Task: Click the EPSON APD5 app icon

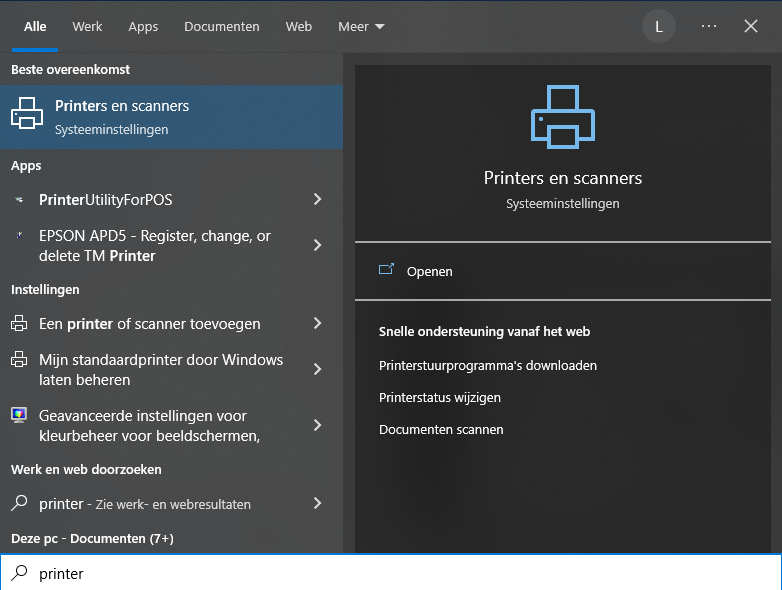Action: tap(19, 237)
